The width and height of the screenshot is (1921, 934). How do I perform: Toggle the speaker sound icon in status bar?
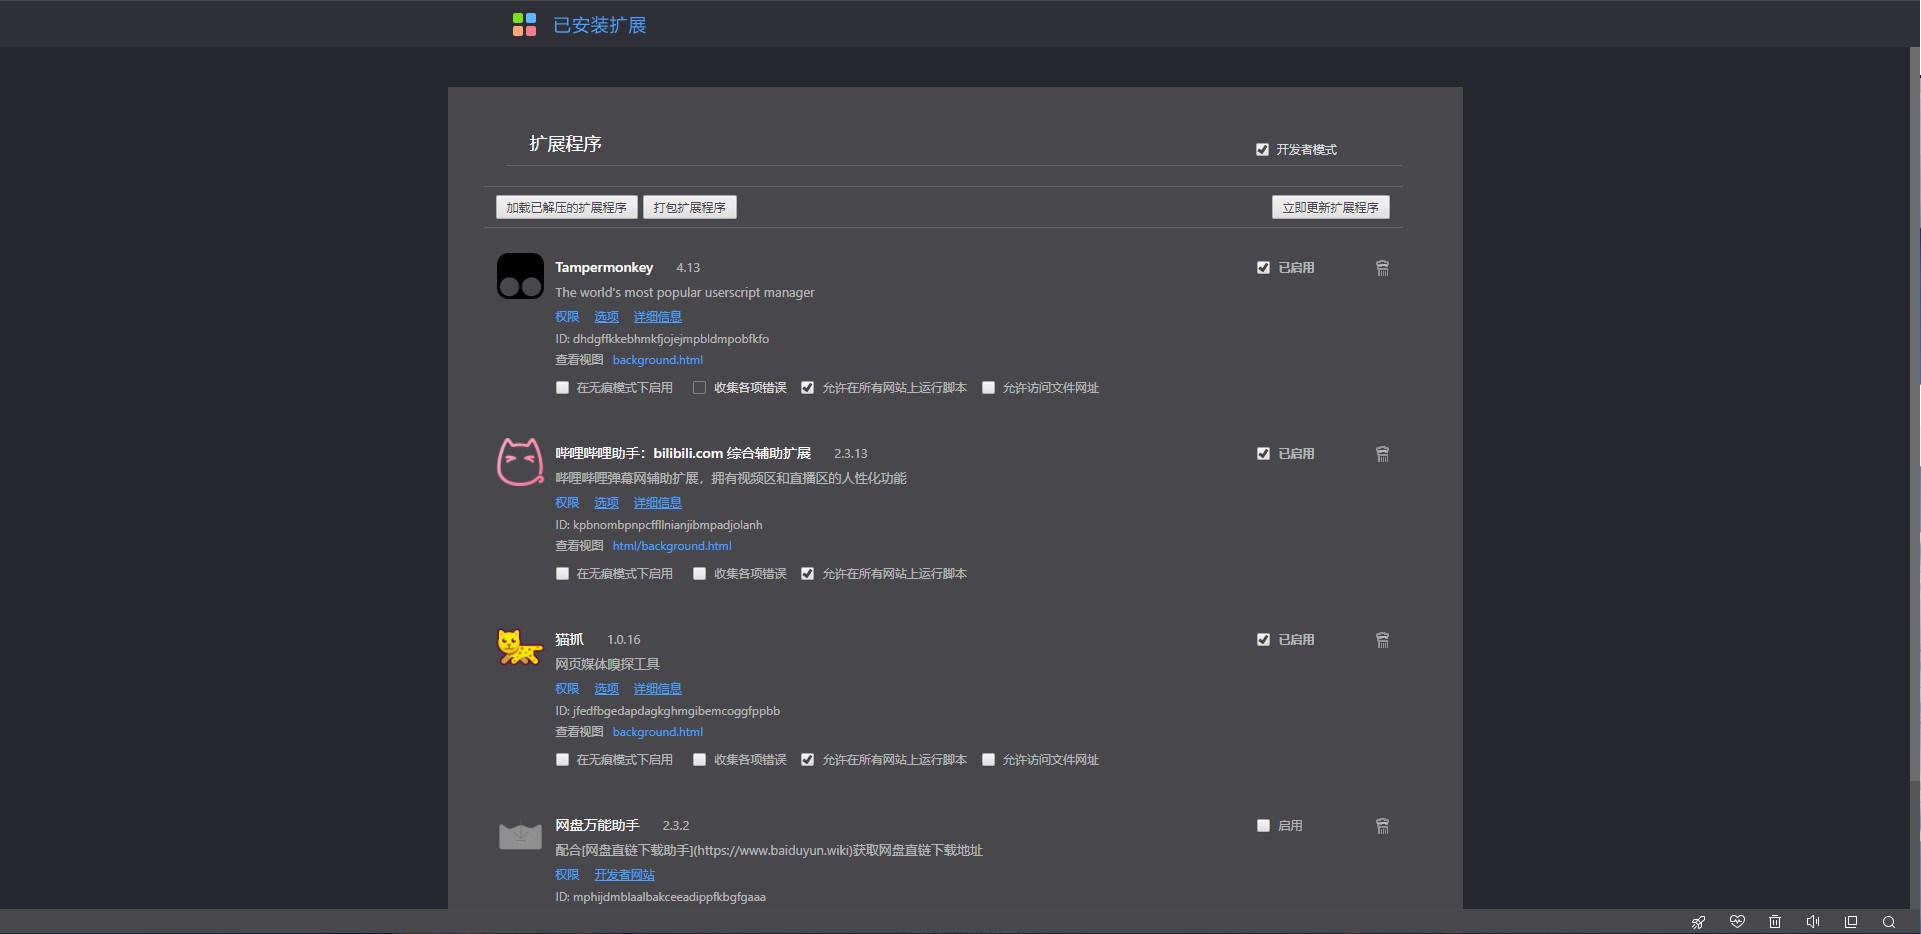[1813, 922]
